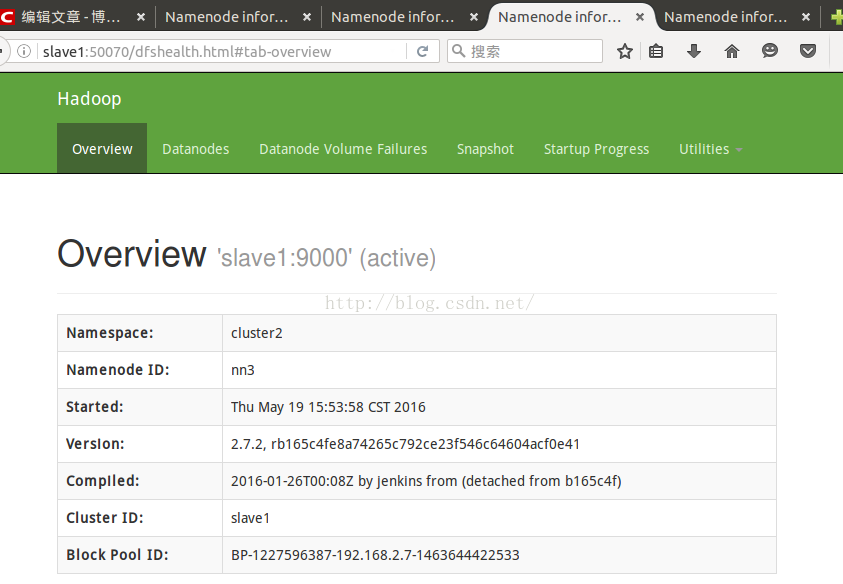
Task: Click the chat smiley icon
Action: tap(770, 51)
